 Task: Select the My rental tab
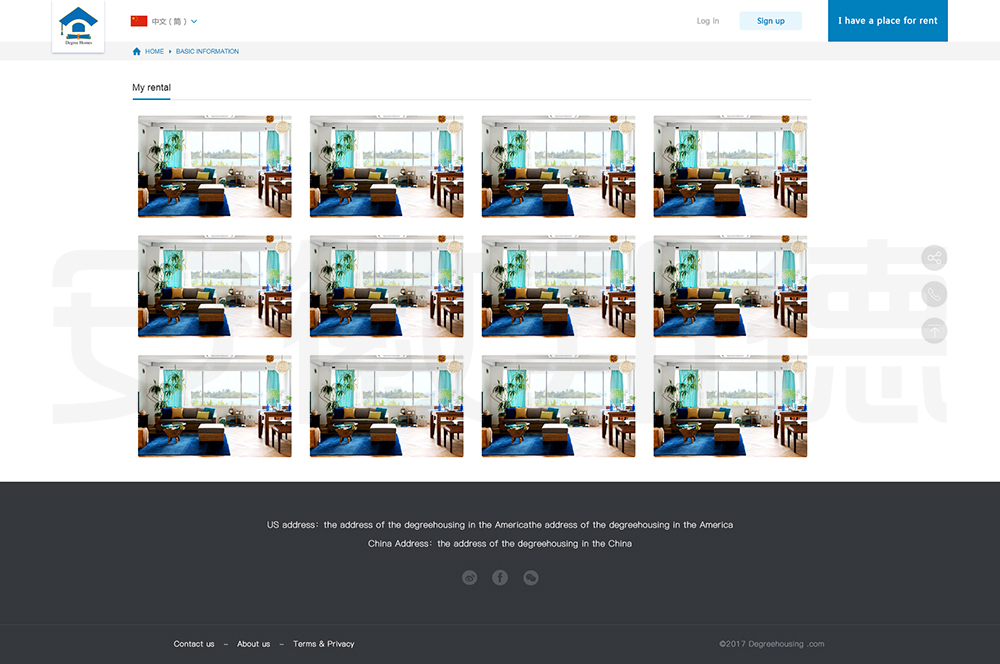click(151, 88)
